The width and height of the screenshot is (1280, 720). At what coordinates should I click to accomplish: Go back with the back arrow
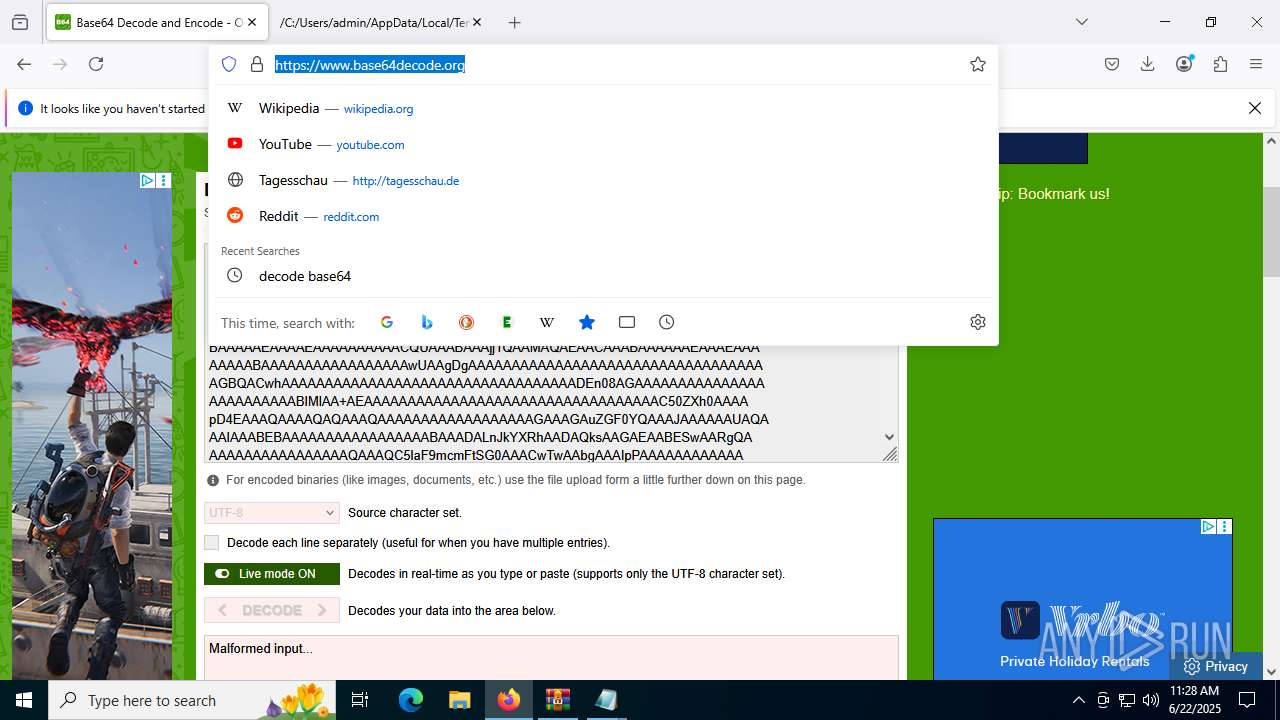[x=24, y=64]
